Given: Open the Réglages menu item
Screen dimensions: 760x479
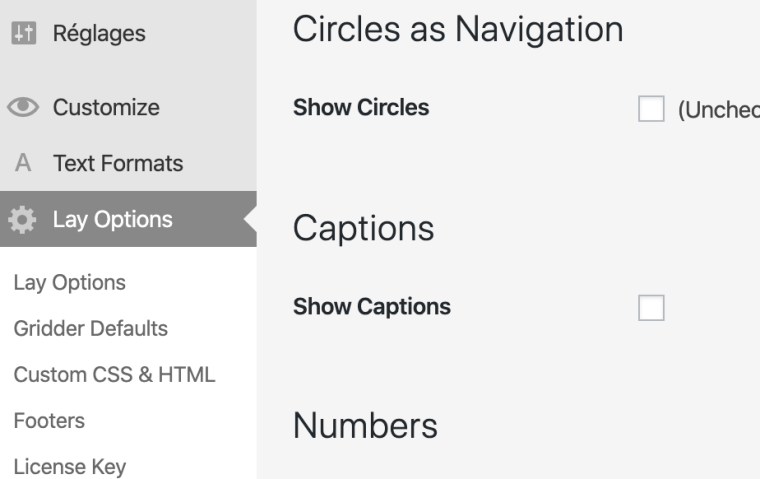Looking at the screenshot, I should (x=99, y=34).
